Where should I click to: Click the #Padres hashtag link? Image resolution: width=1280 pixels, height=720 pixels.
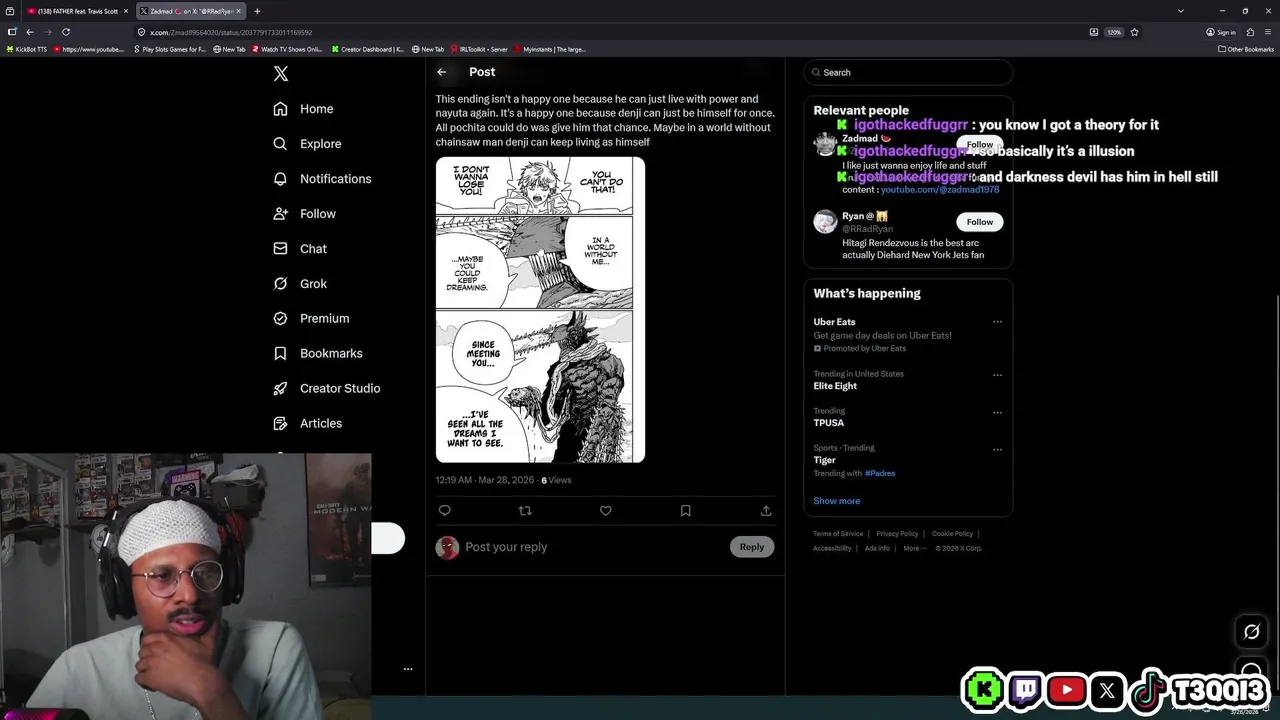pyautogui.click(x=880, y=473)
